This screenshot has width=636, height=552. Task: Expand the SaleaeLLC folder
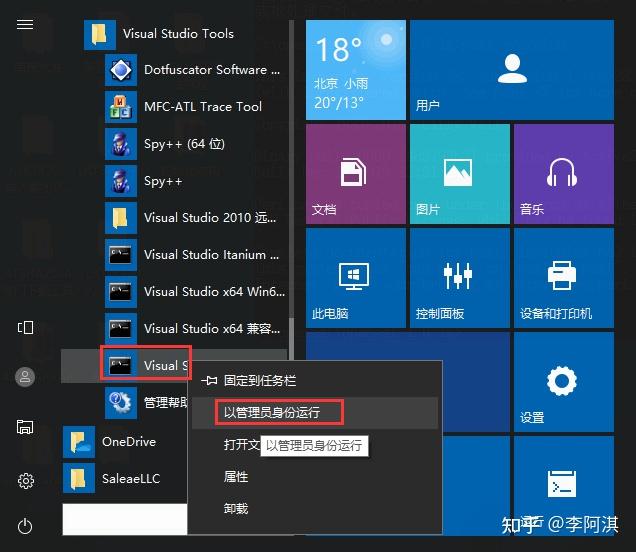pos(124,479)
